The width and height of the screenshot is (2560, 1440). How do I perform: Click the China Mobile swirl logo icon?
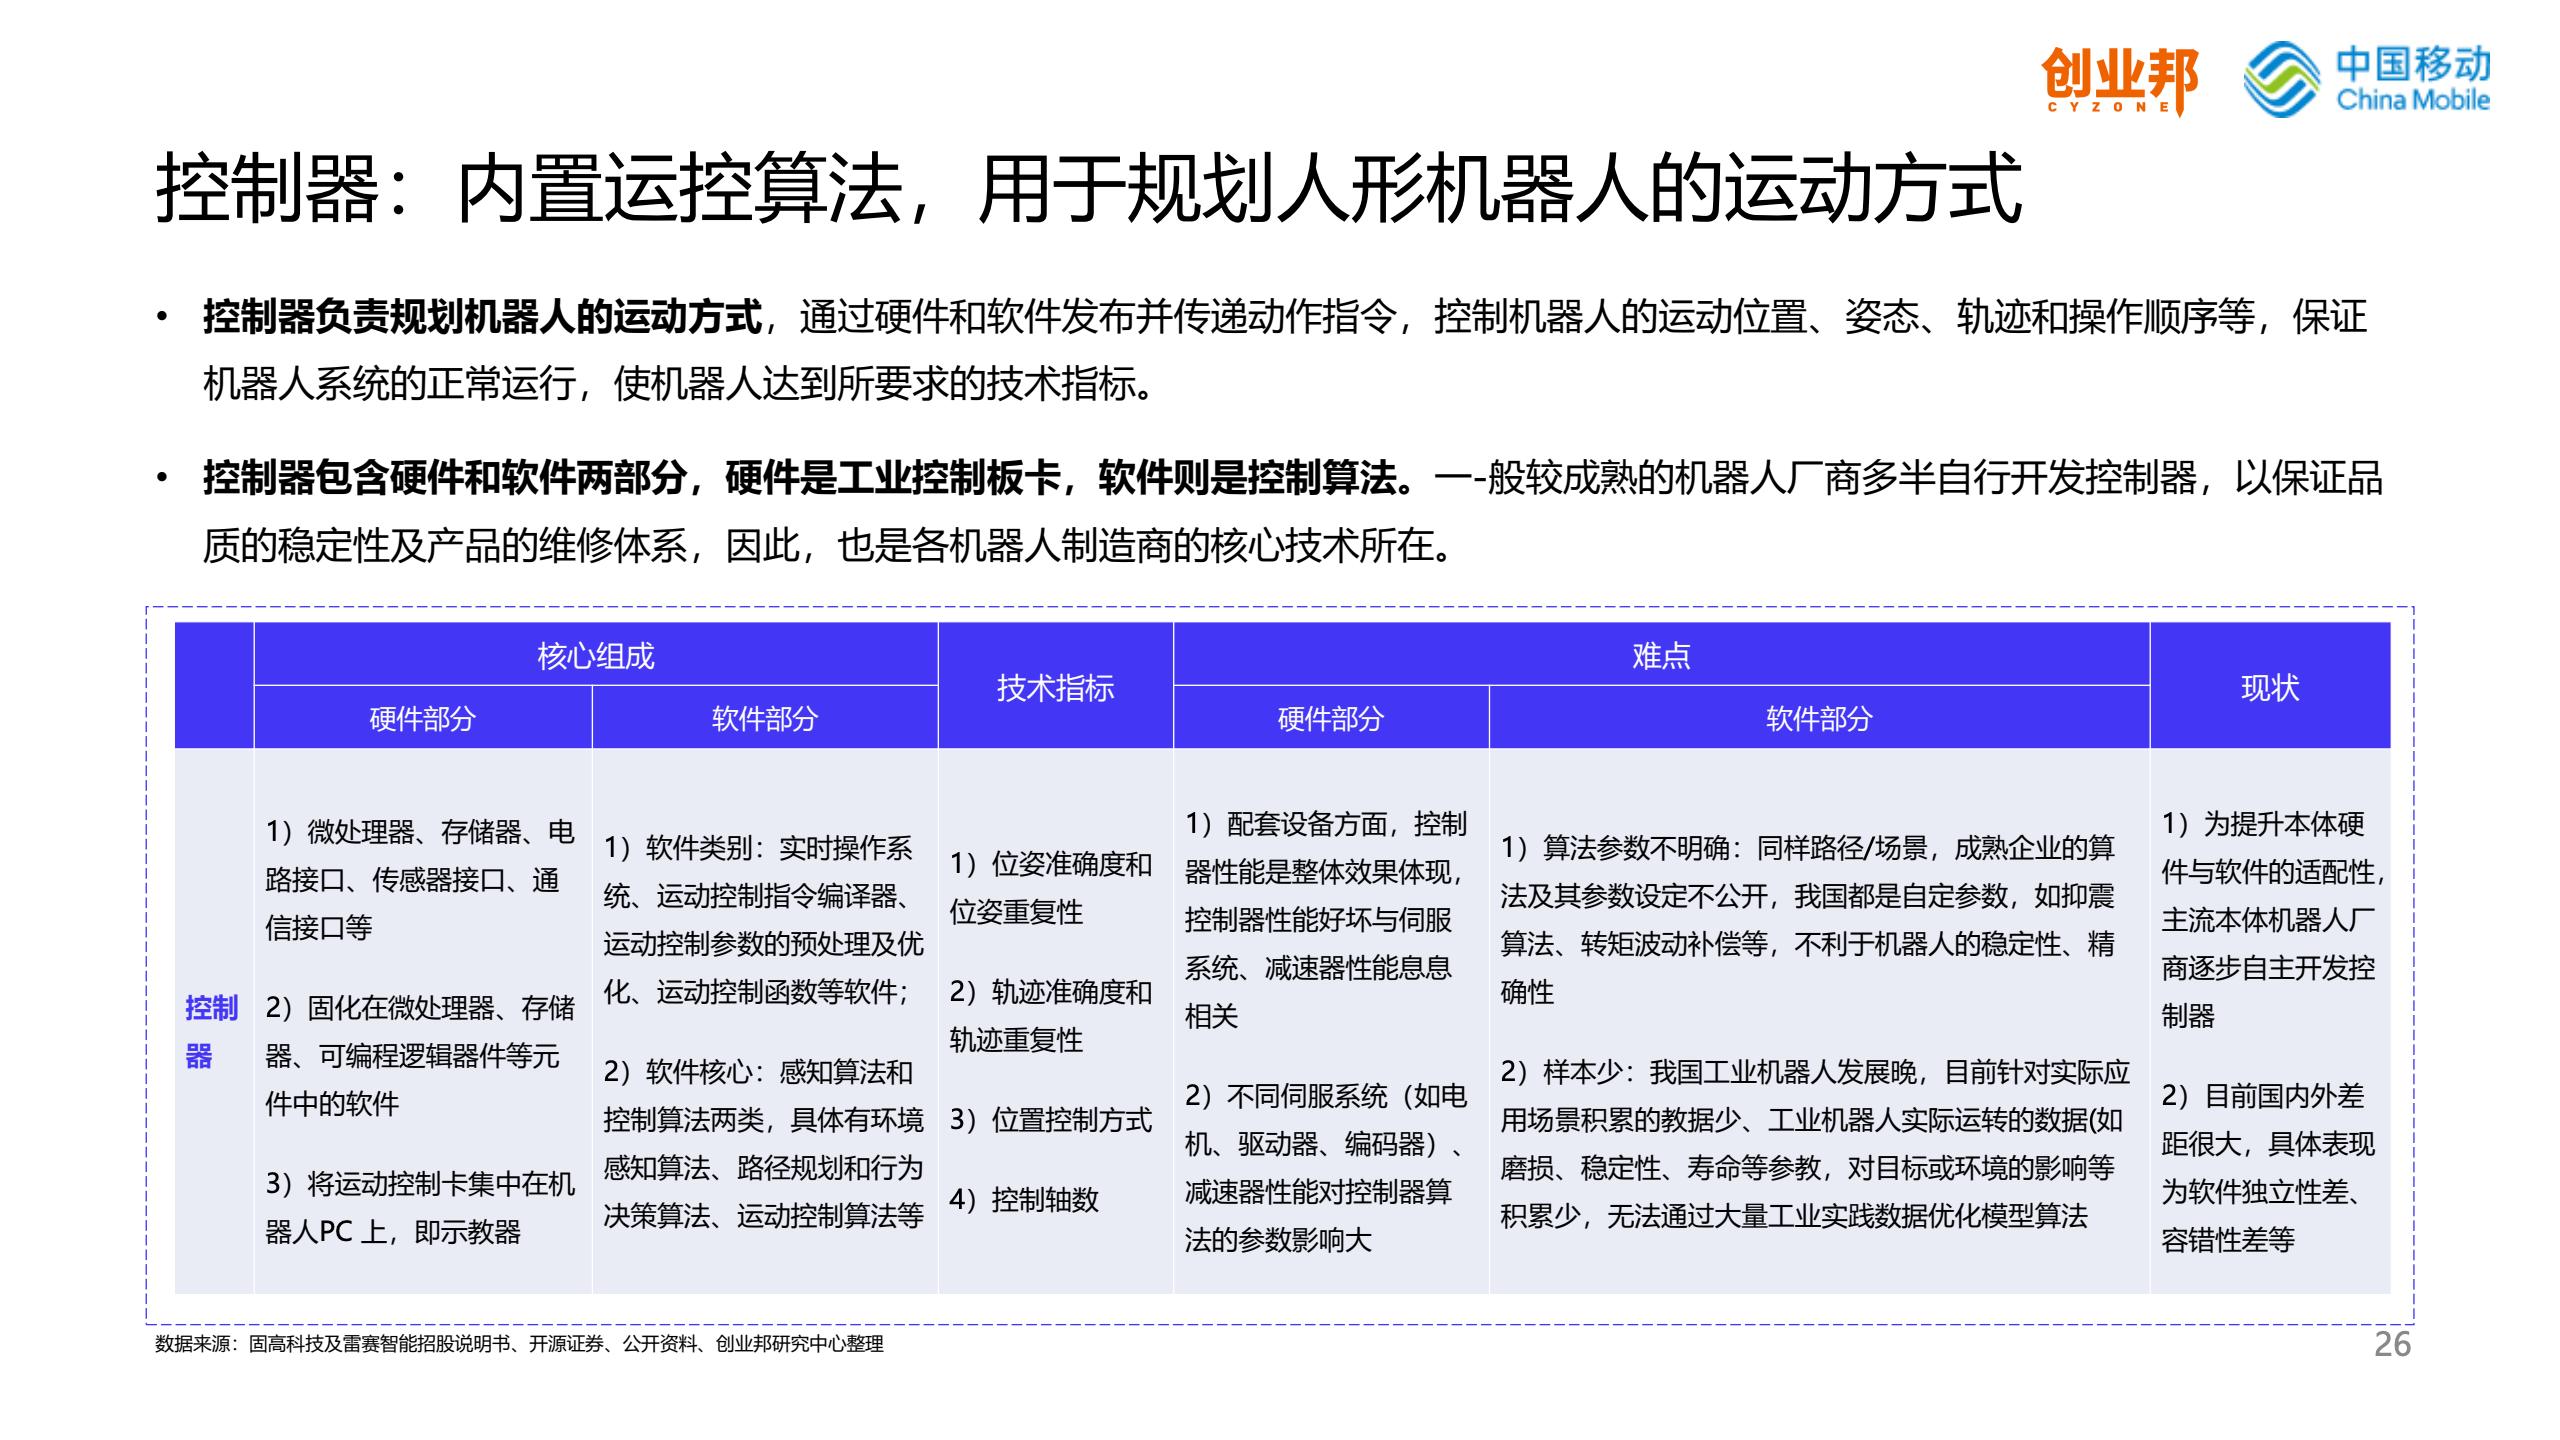(x=2281, y=78)
